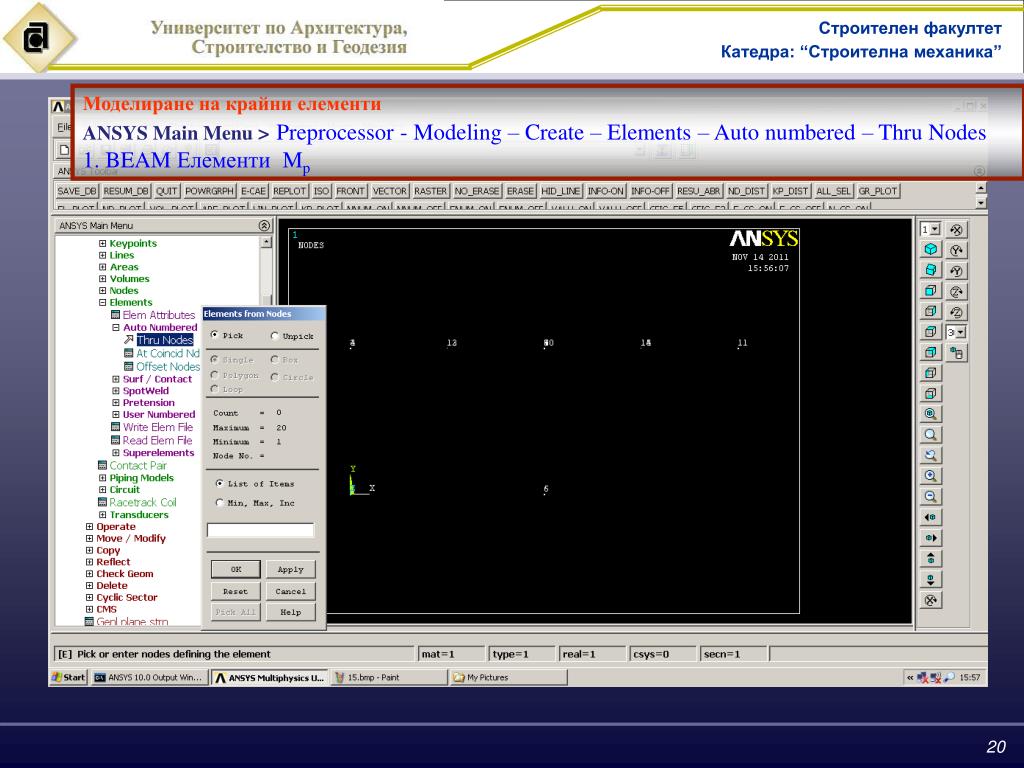Click the zoom in magnifier icon

point(931,476)
